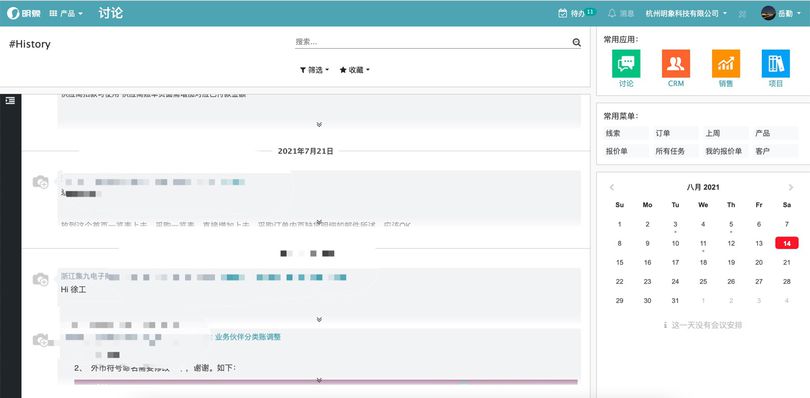
Task: Open the 订单 shortcut menu
Action: tap(675, 133)
